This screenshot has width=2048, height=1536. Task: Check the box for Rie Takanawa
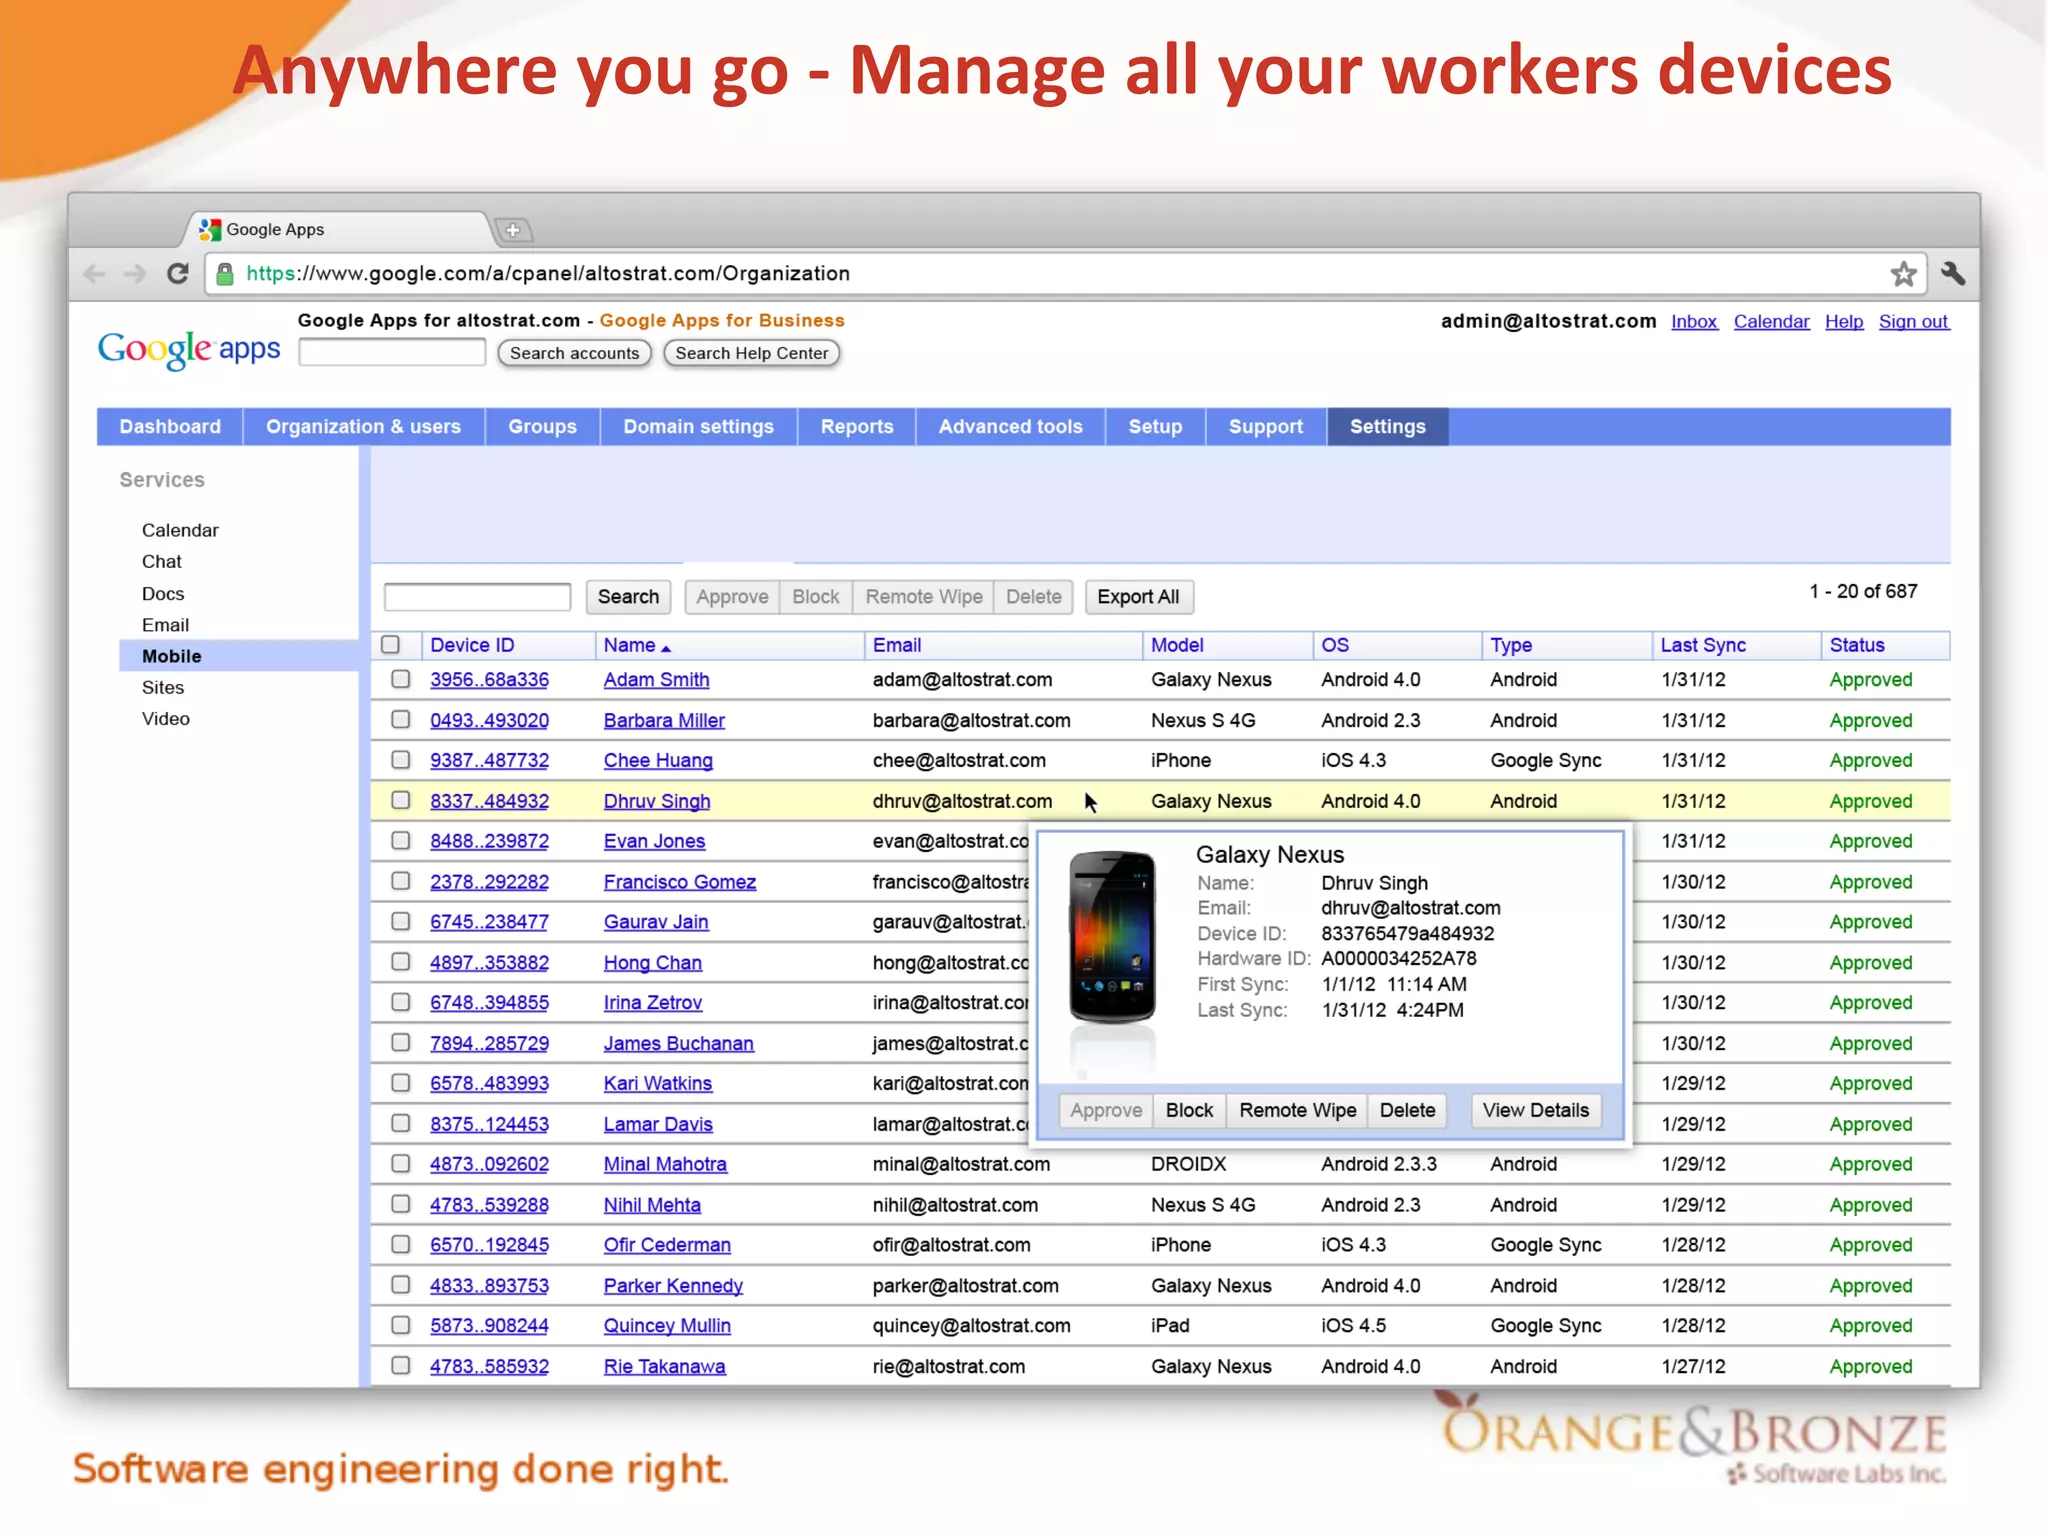tap(401, 1365)
